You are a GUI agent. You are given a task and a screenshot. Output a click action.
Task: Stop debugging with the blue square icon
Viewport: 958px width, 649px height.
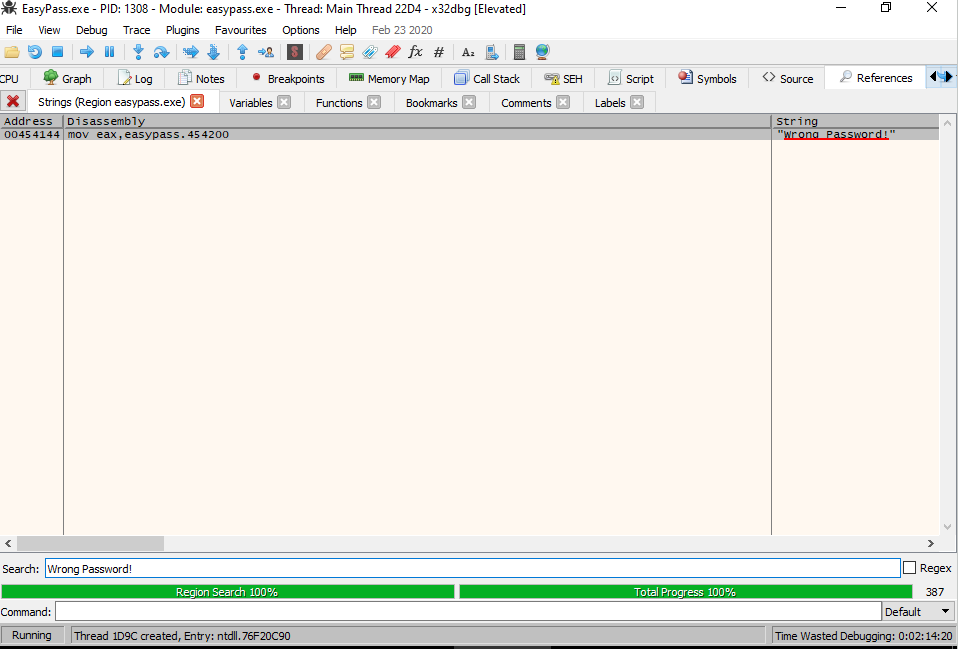[x=57, y=52]
